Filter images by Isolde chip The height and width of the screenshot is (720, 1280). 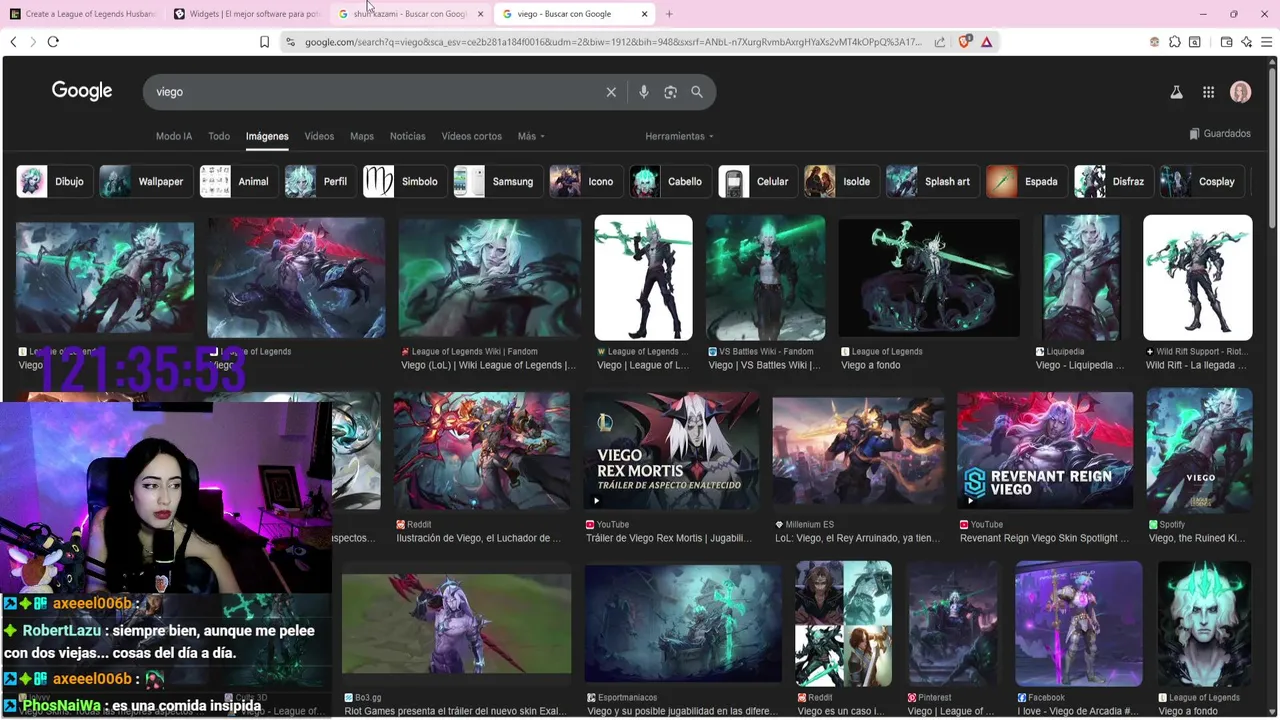click(x=841, y=182)
